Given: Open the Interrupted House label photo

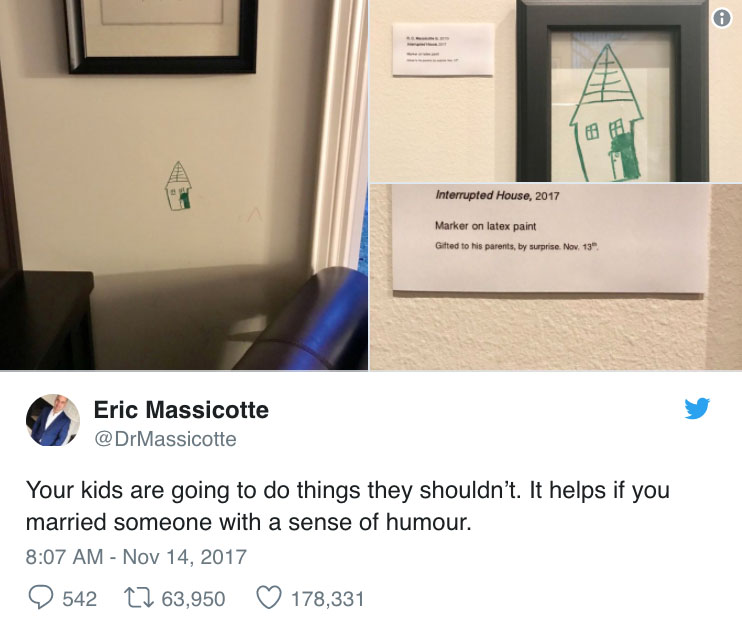Looking at the screenshot, I should click(556, 277).
